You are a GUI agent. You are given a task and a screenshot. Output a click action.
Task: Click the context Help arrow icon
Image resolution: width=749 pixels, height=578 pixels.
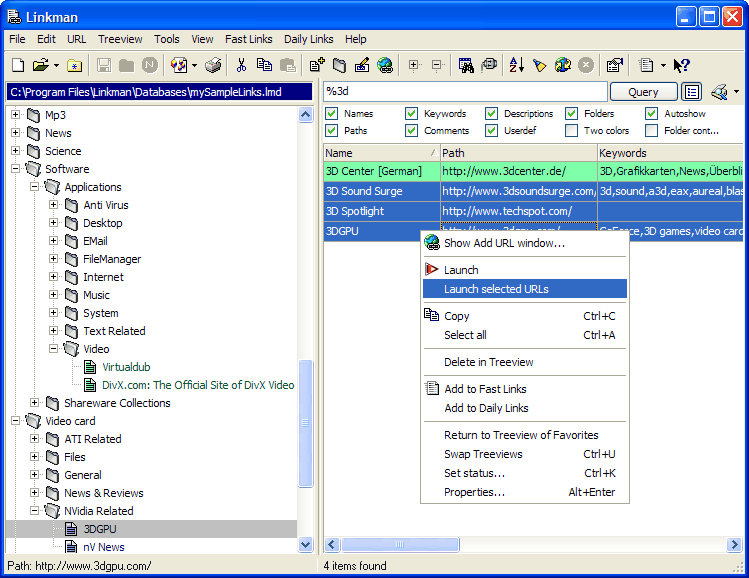(x=681, y=65)
